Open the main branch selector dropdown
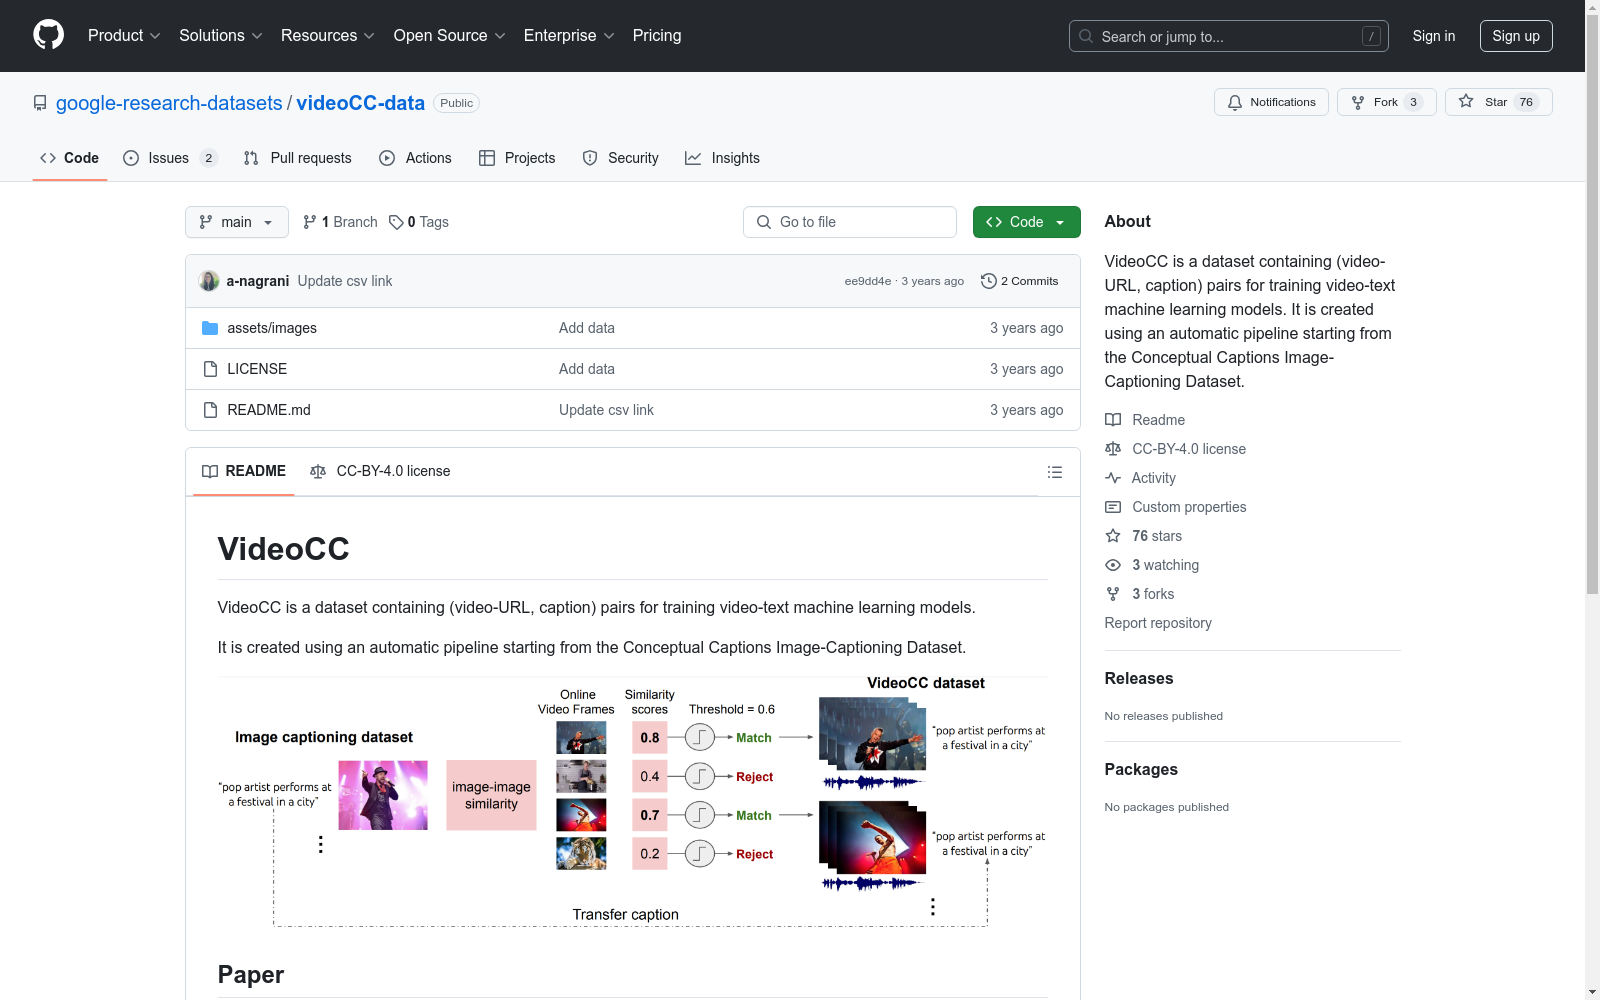Viewport: 1600px width, 1000px height. coord(237,222)
